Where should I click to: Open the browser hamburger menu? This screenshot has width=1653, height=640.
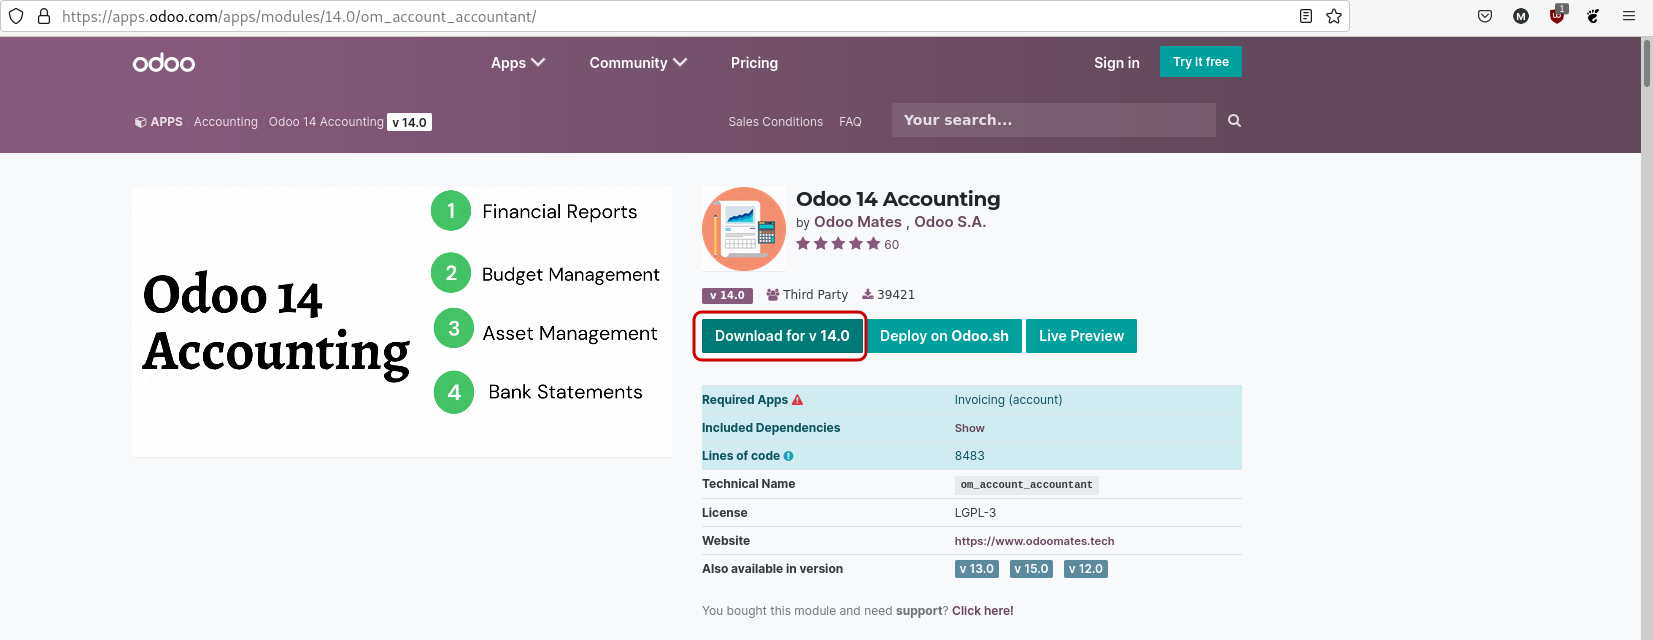coord(1629,16)
